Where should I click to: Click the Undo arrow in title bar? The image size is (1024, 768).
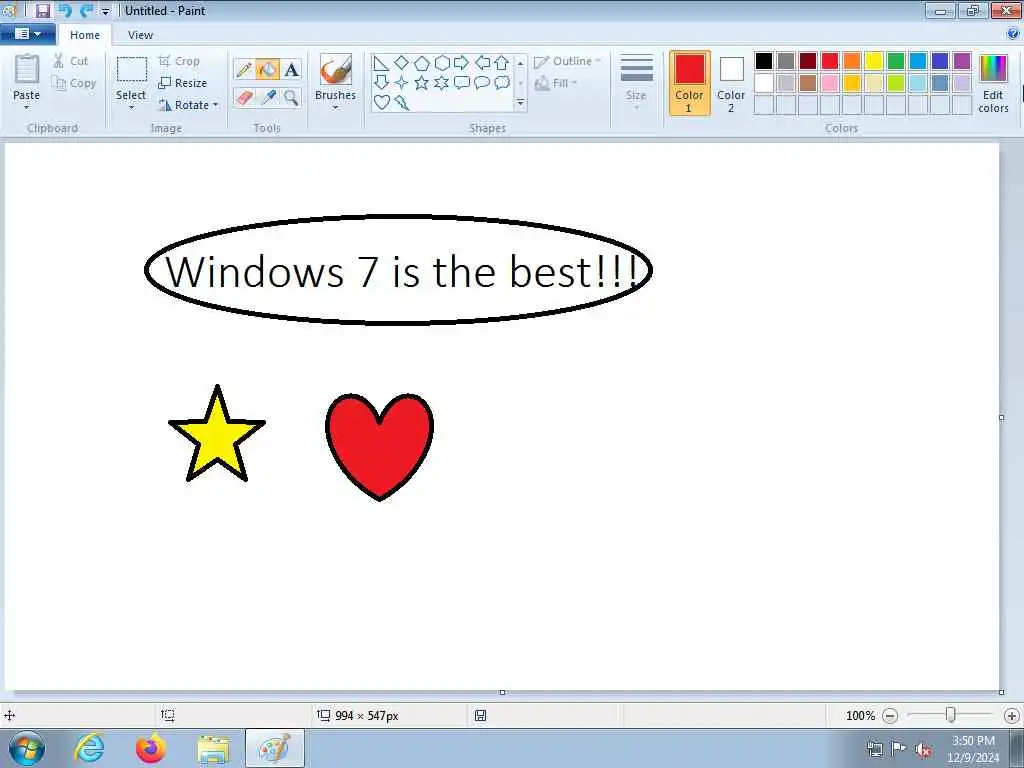point(65,10)
